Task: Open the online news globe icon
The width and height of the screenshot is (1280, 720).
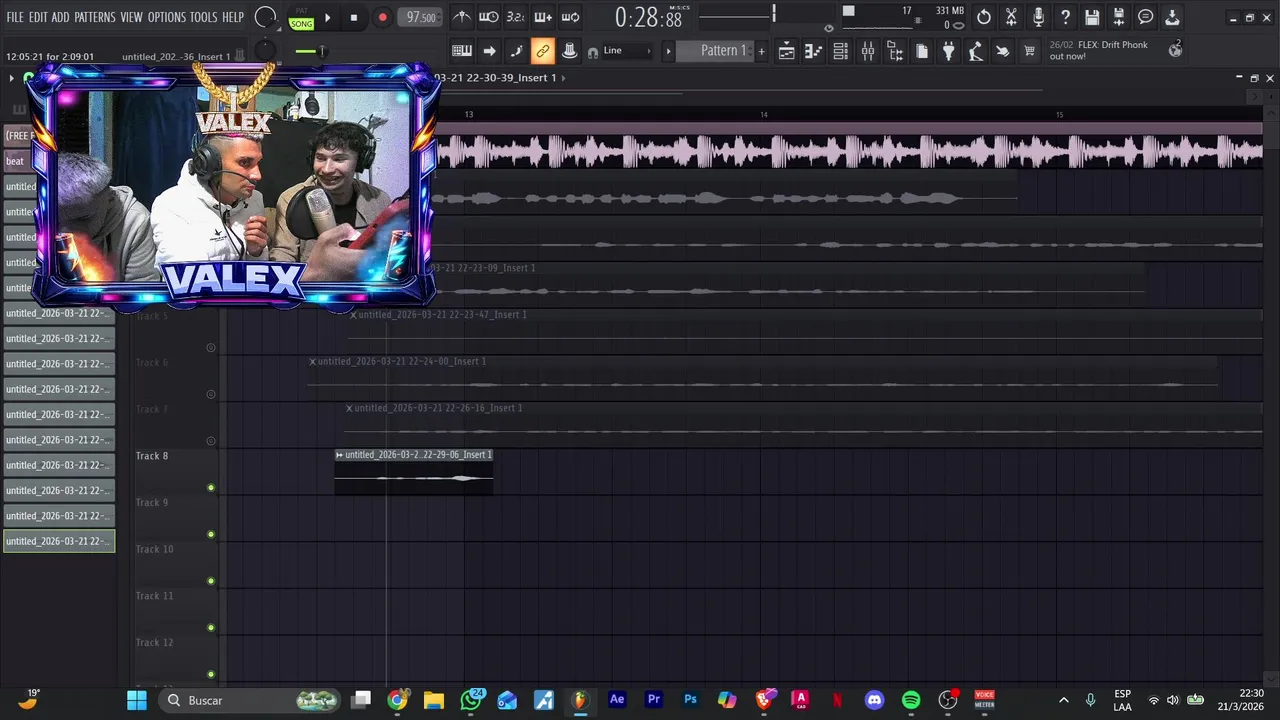Action: [1175, 50]
